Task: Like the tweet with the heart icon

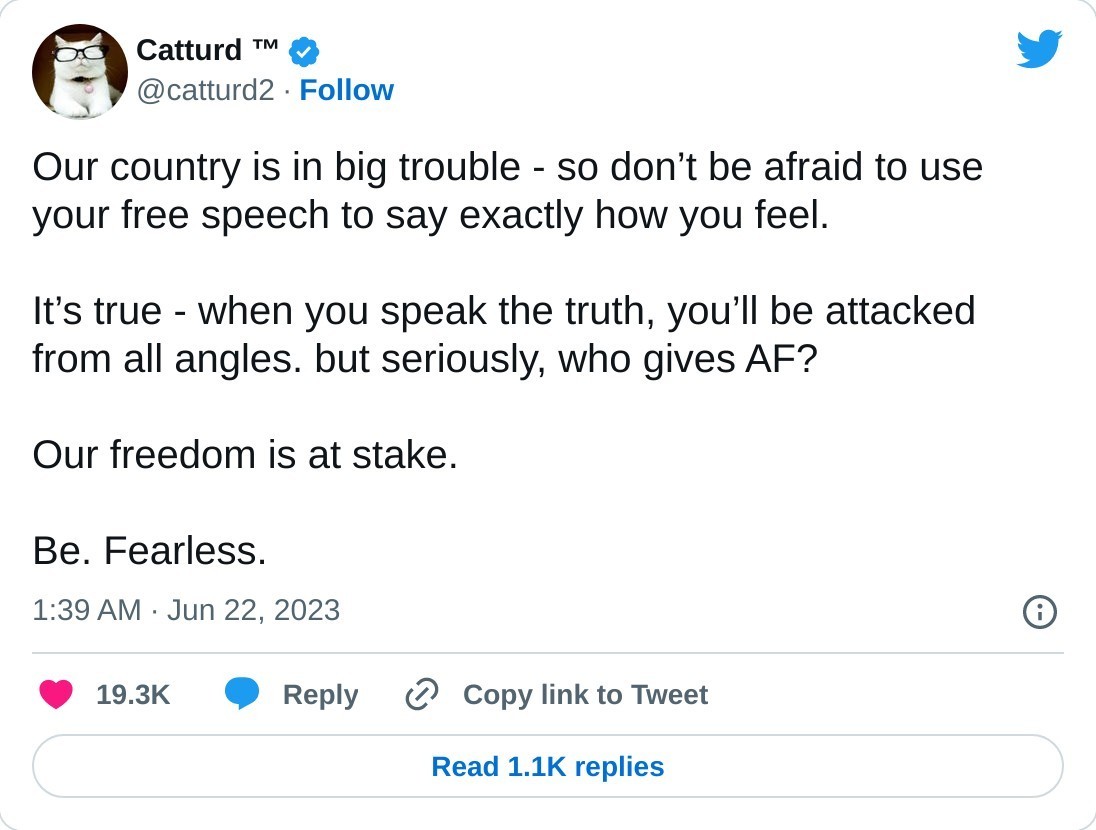Action: coord(55,694)
